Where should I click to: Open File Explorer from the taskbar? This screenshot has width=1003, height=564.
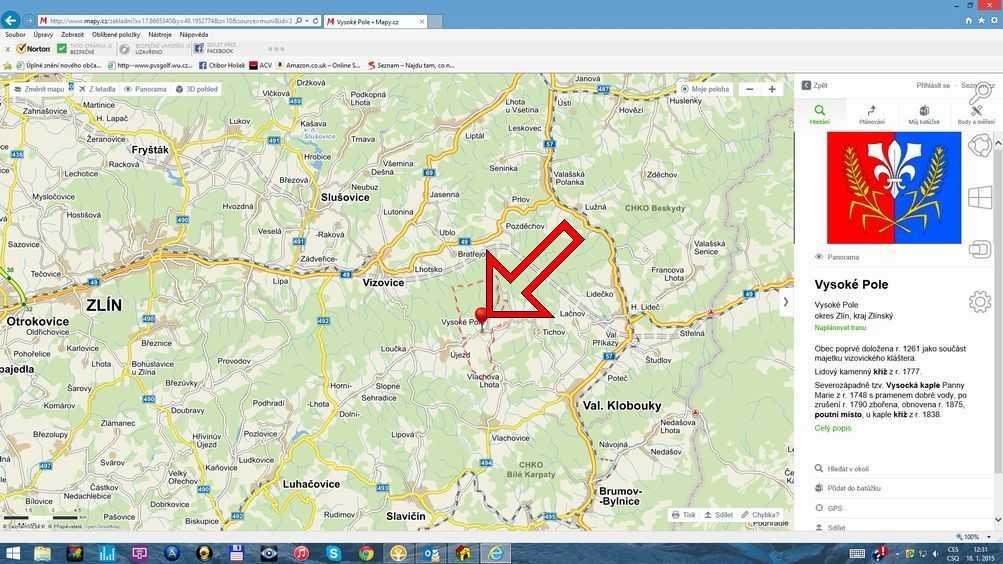(x=42, y=553)
